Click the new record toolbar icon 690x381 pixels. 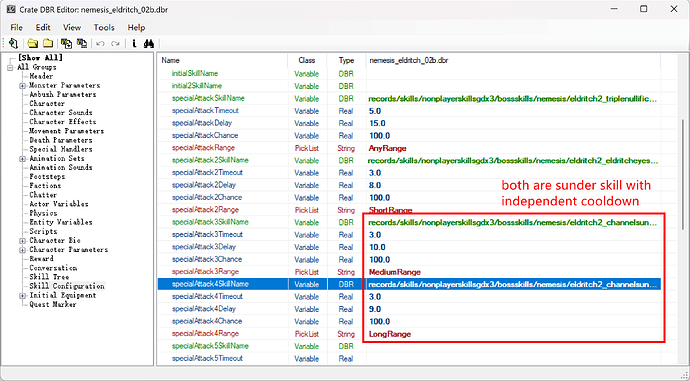pos(13,44)
